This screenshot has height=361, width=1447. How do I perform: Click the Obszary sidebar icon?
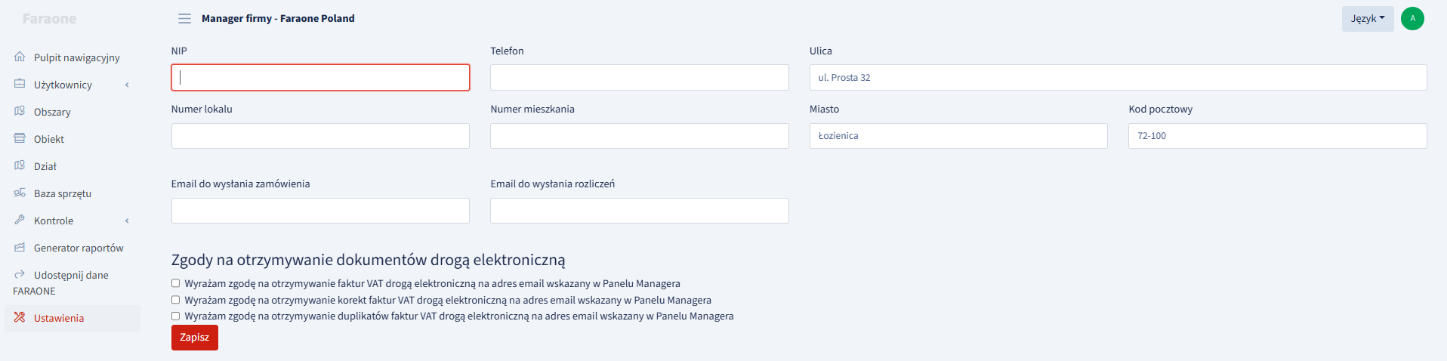pyautogui.click(x=20, y=112)
